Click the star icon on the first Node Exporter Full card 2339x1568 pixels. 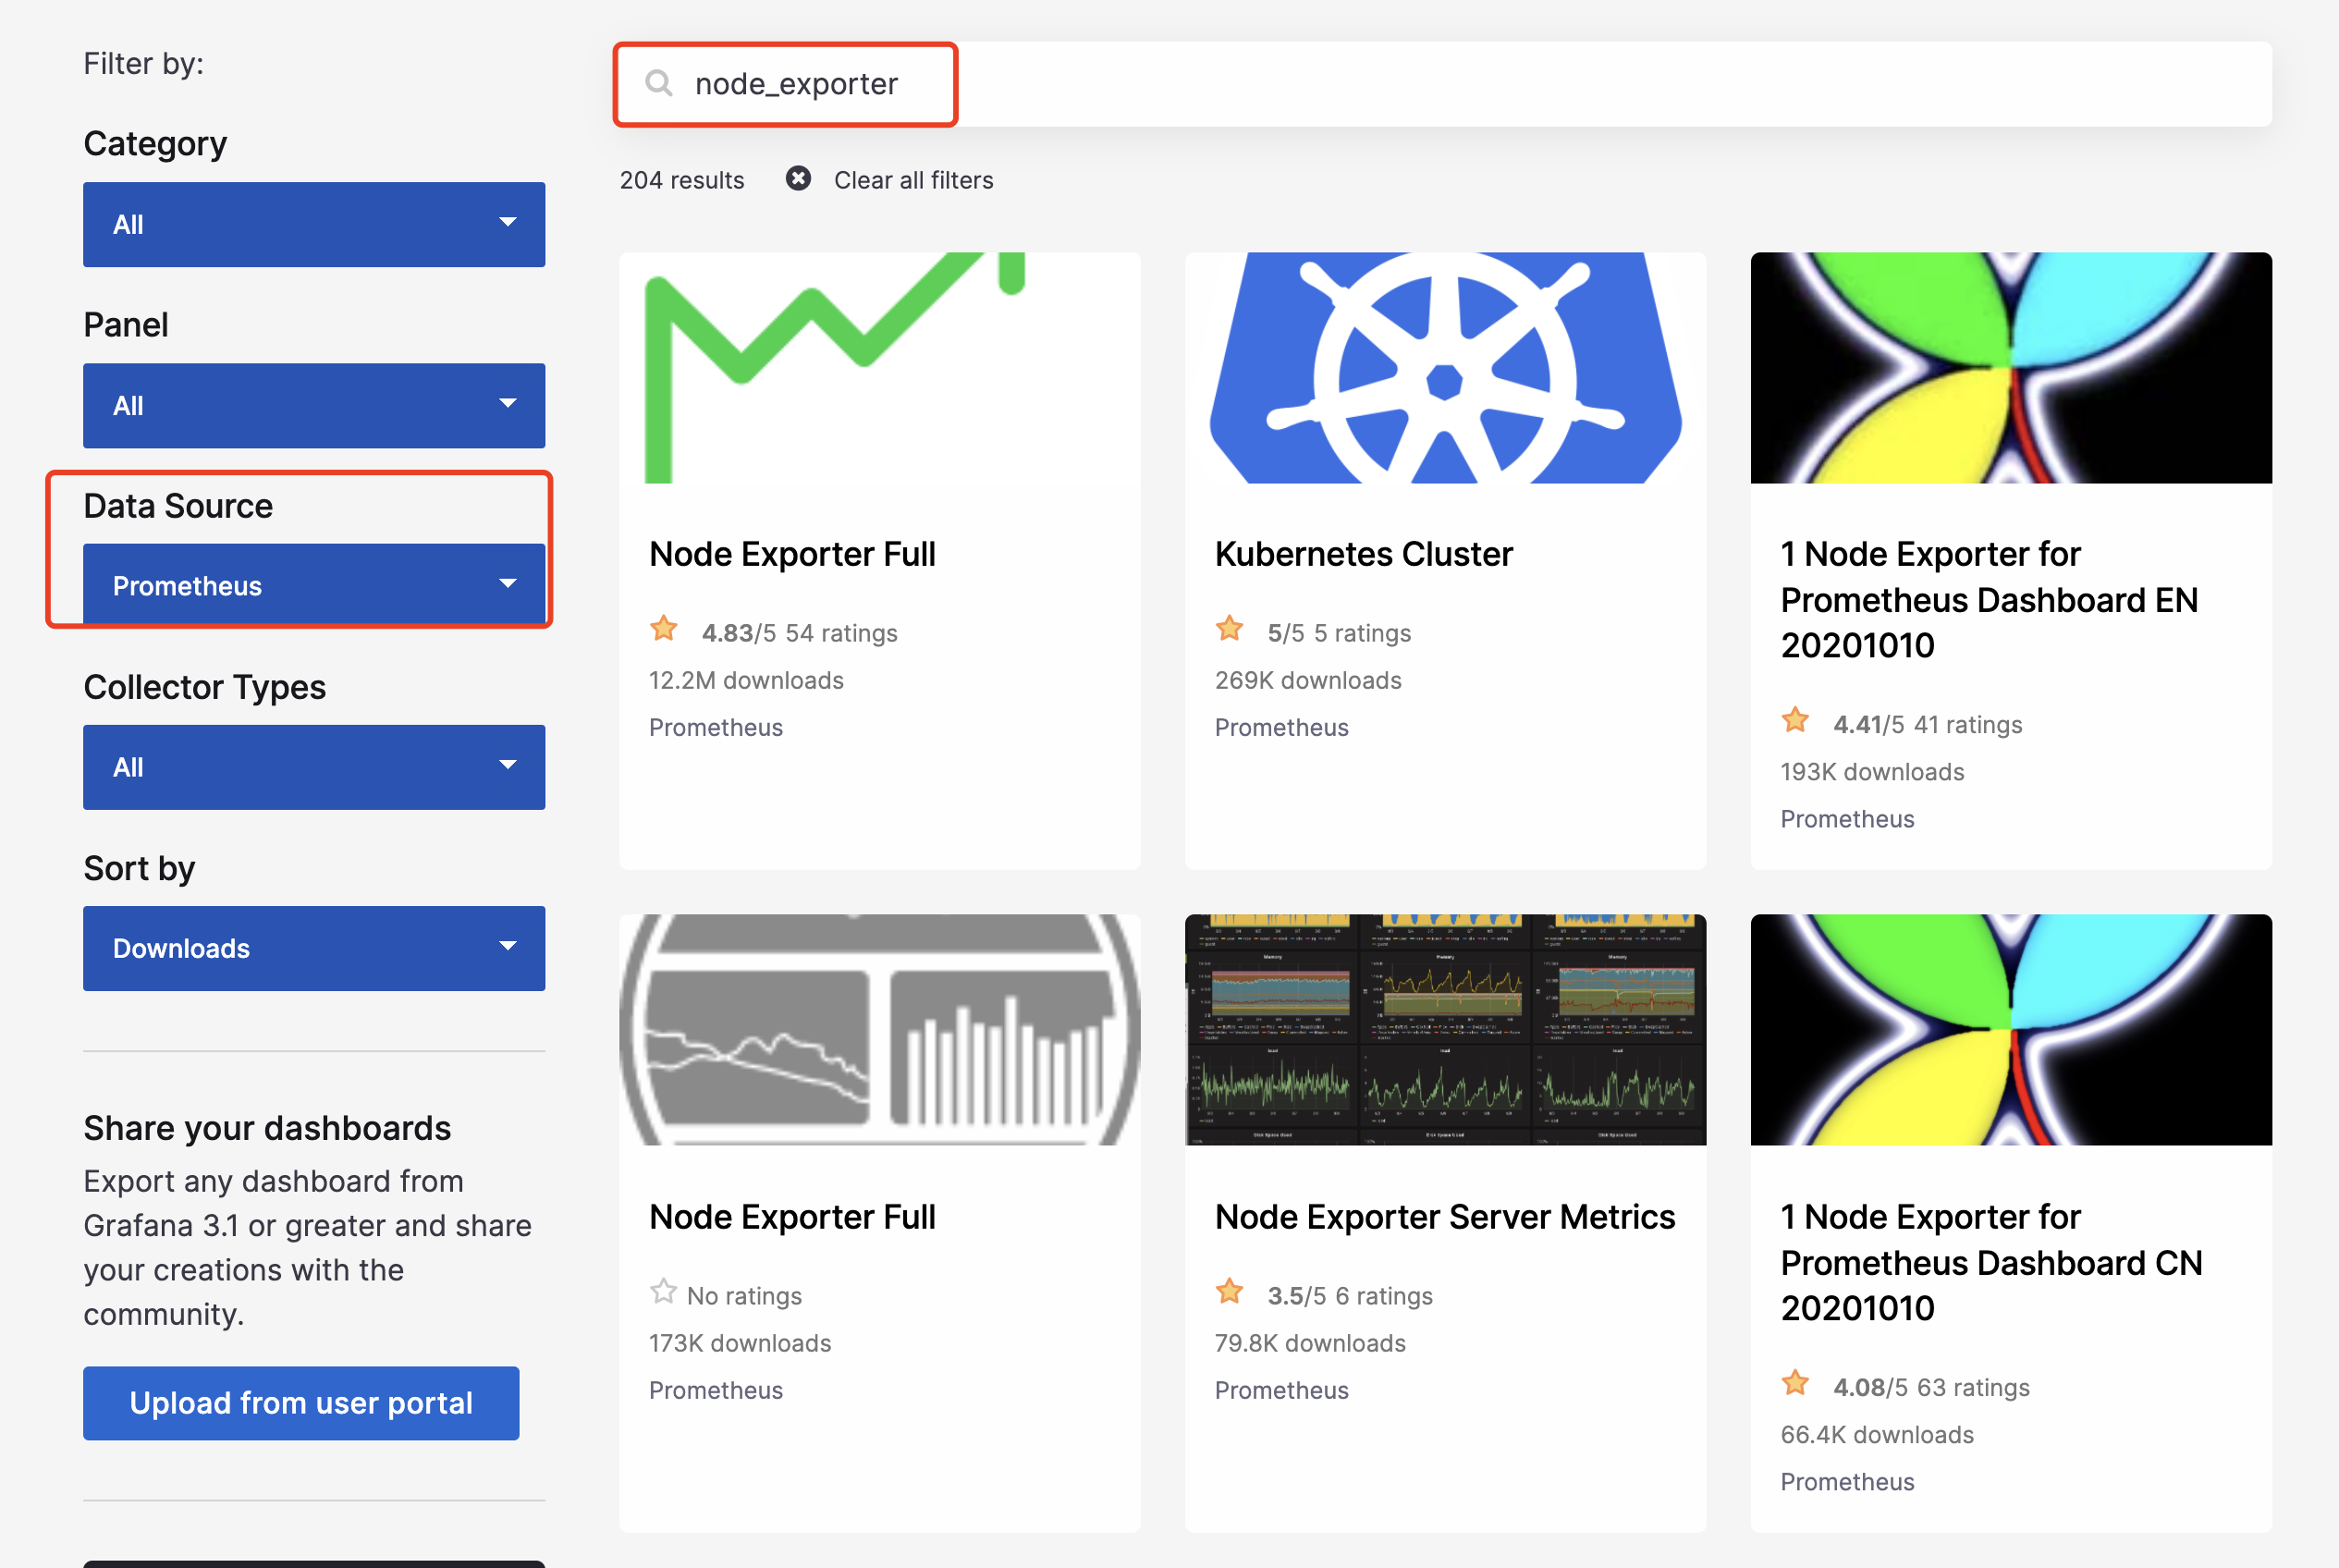click(x=664, y=629)
